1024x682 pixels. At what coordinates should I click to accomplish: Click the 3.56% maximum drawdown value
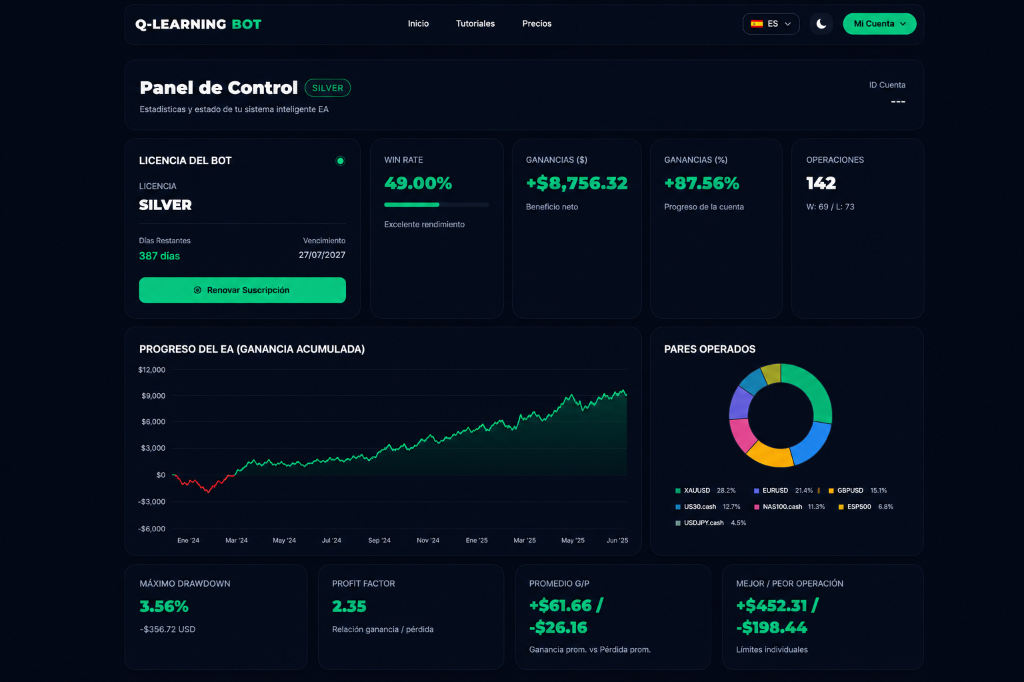point(164,606)
